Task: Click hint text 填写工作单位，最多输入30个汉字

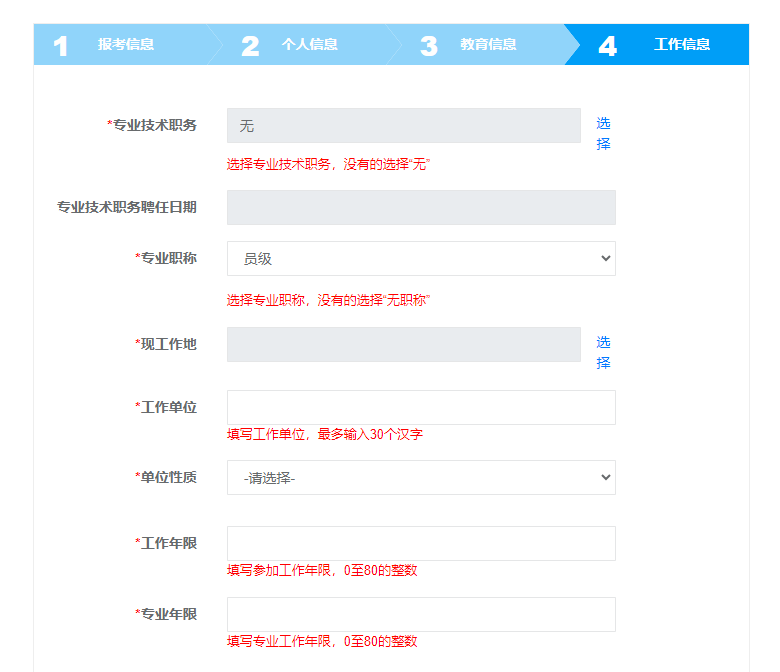Action: 325,434
